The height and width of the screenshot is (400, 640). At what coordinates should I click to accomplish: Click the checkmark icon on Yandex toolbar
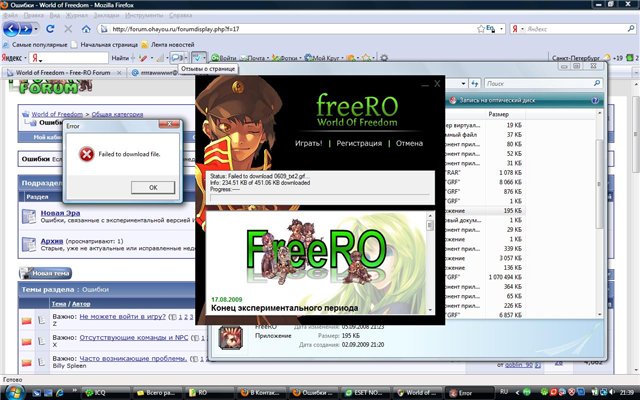click(x=197, y=58)
